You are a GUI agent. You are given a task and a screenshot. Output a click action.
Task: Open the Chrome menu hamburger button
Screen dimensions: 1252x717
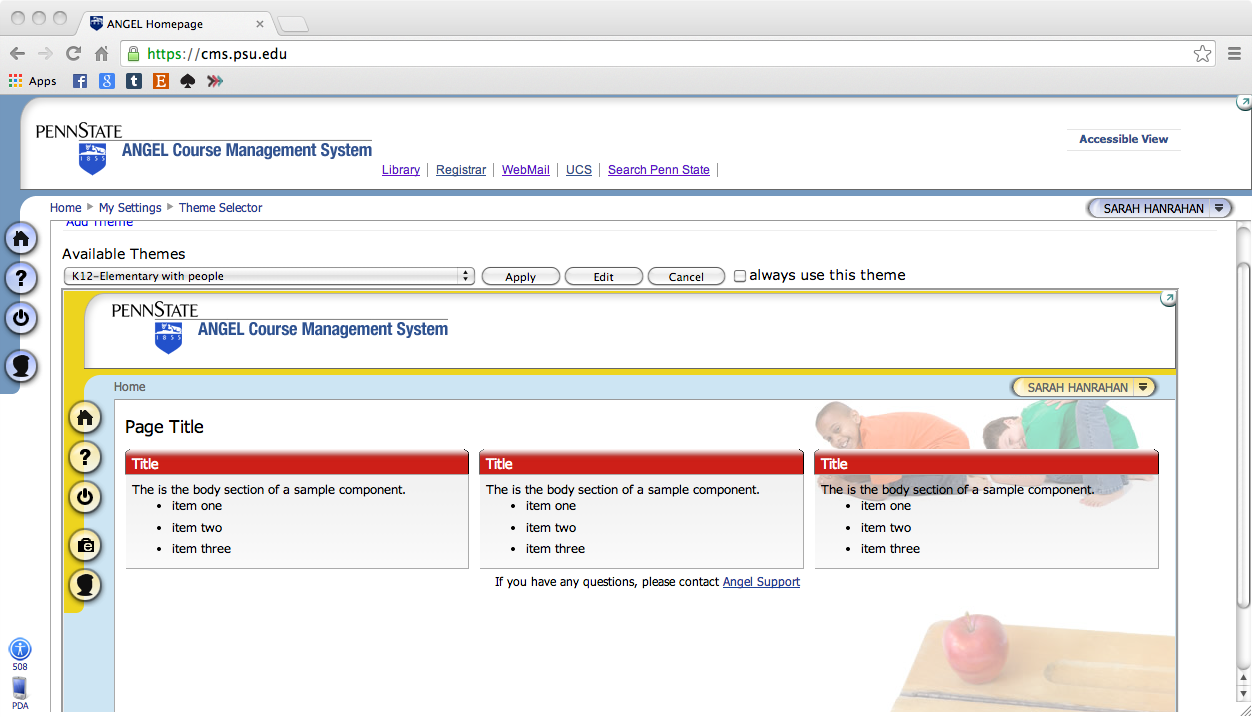pos(1234,54)
